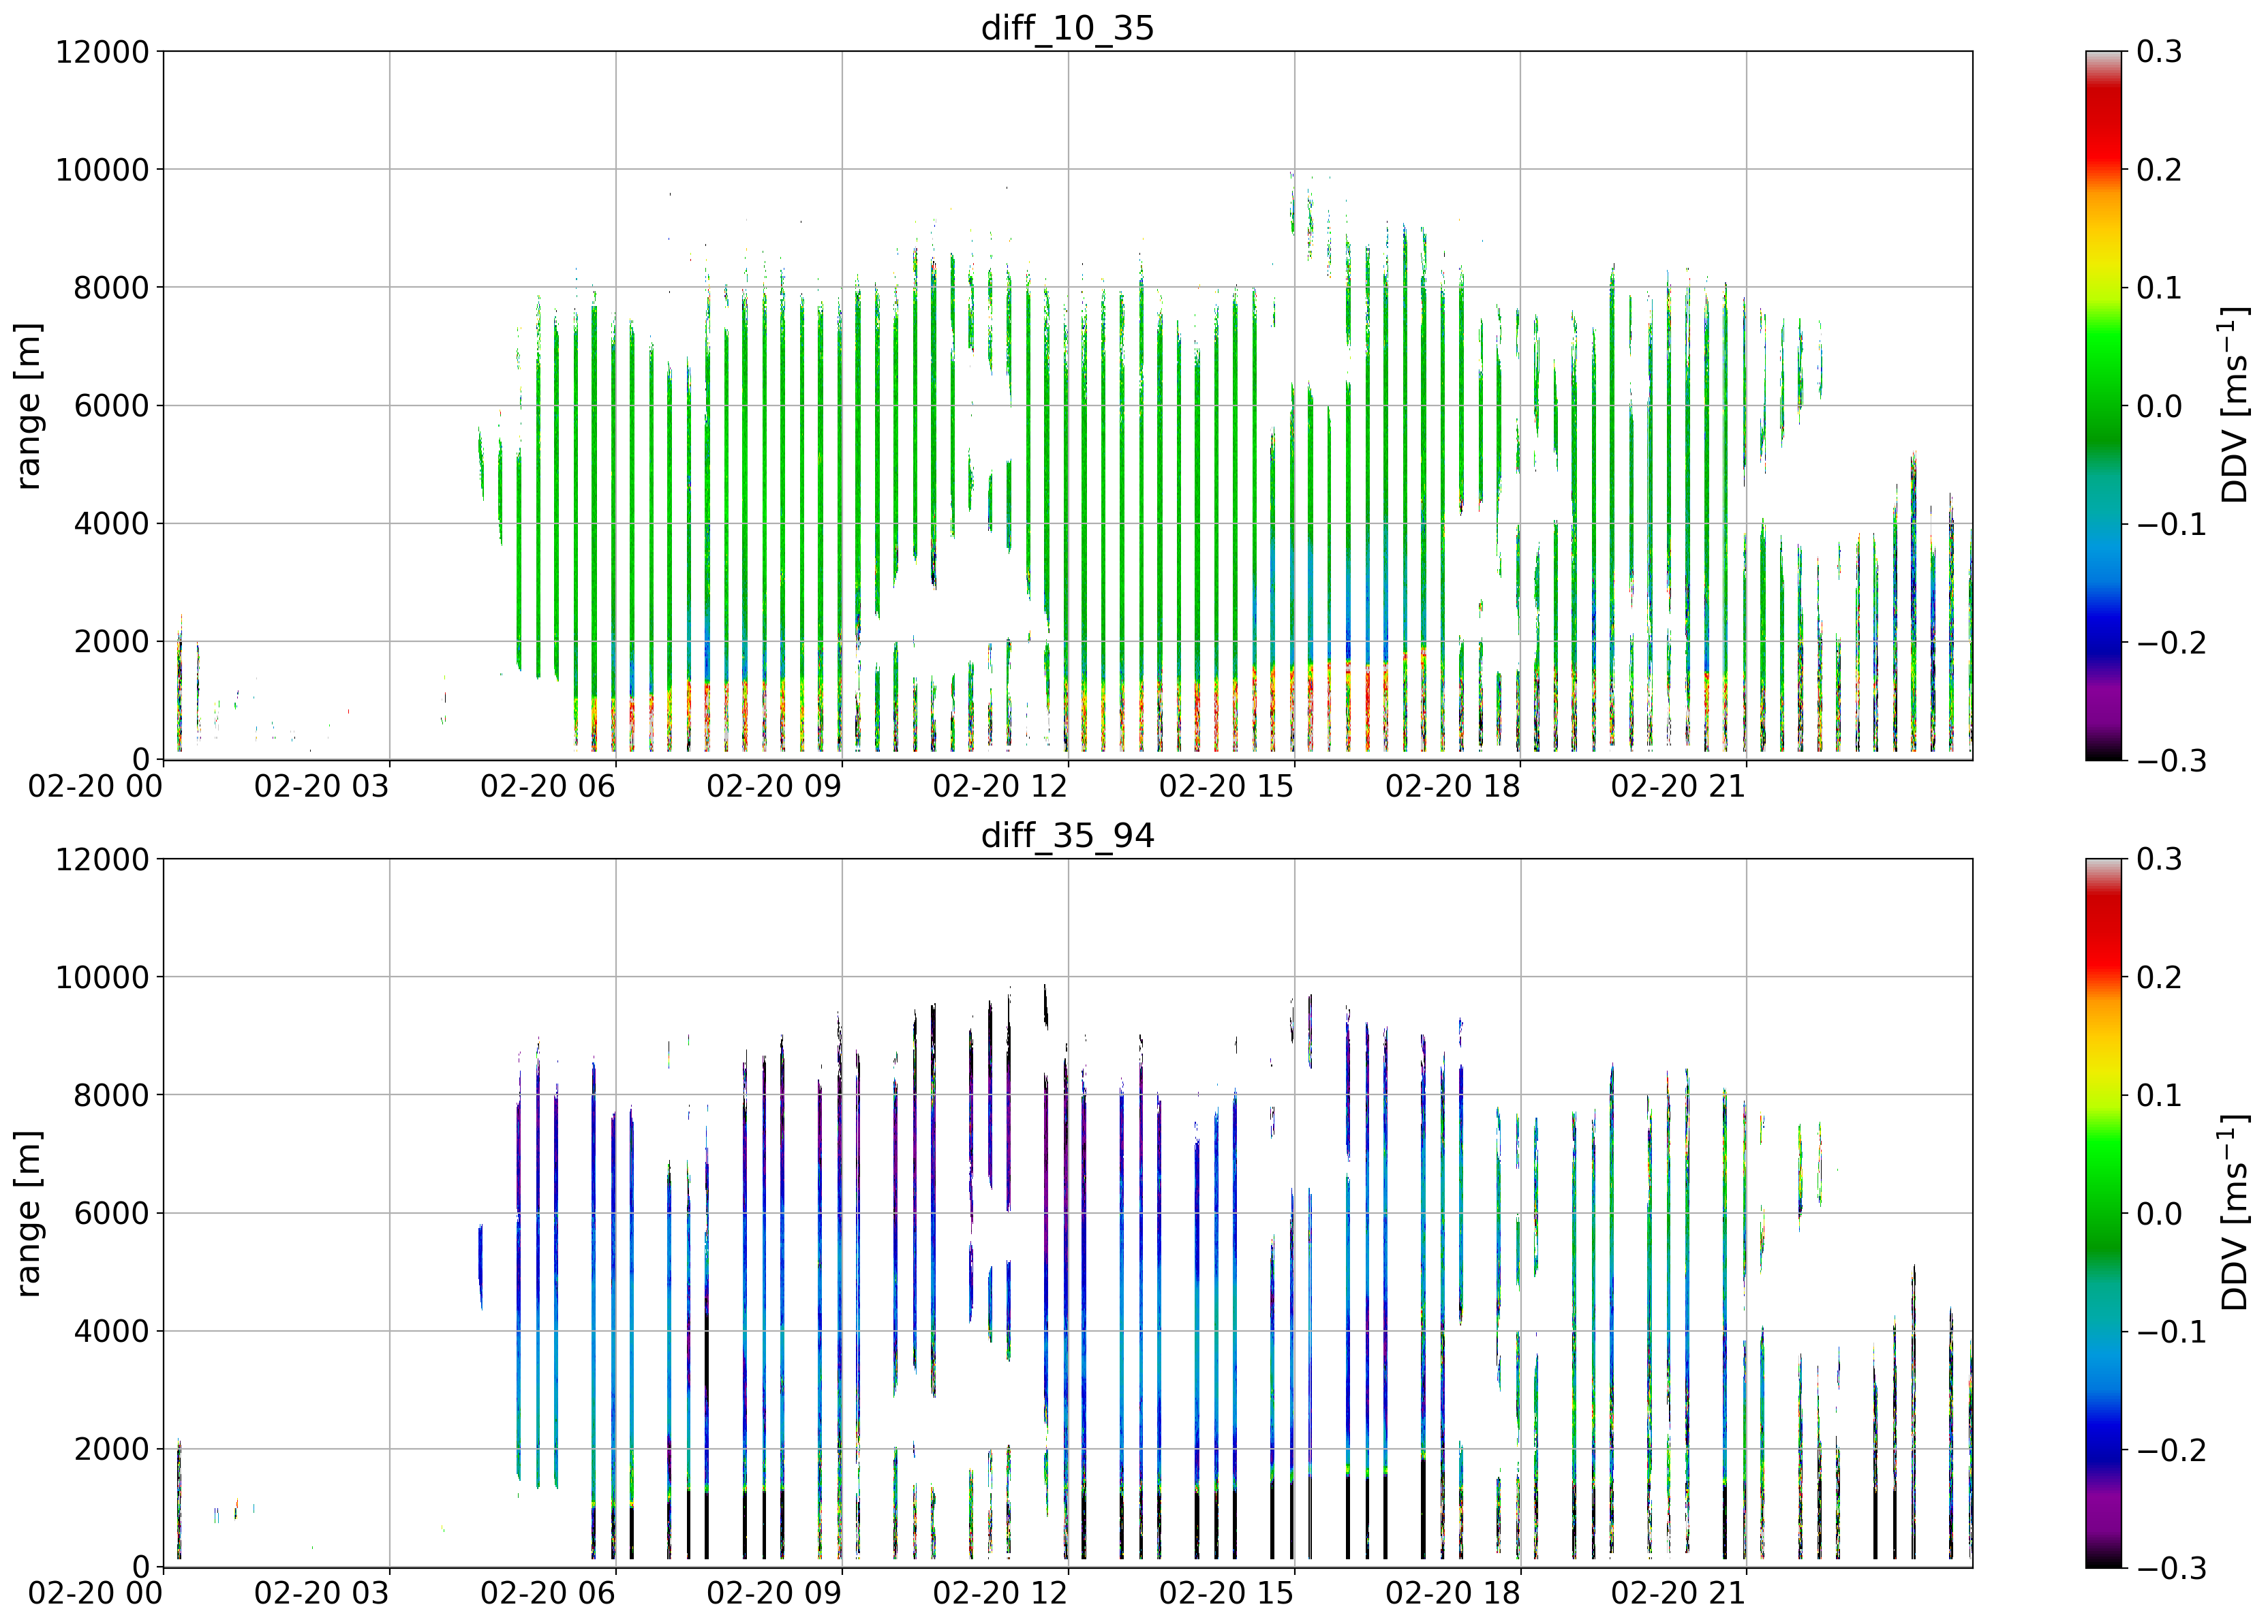The height and width of the screenshot is (1624, 2268).
Task: Select the range [m] axis label of diff_35_94
Action: (29, 1213)
